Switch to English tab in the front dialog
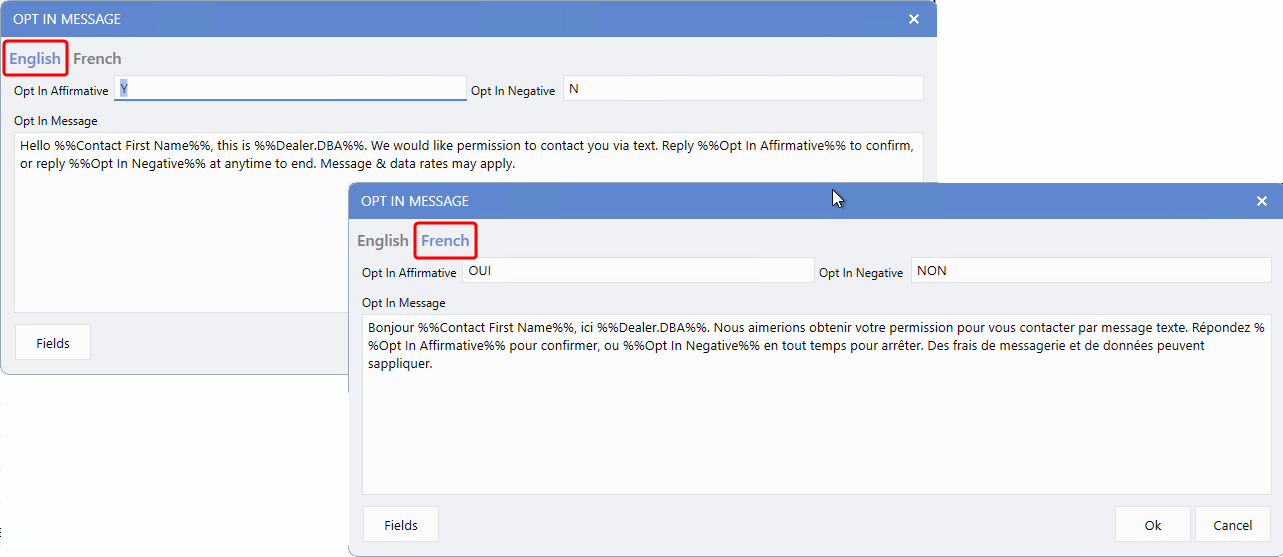 pos(382,241)
